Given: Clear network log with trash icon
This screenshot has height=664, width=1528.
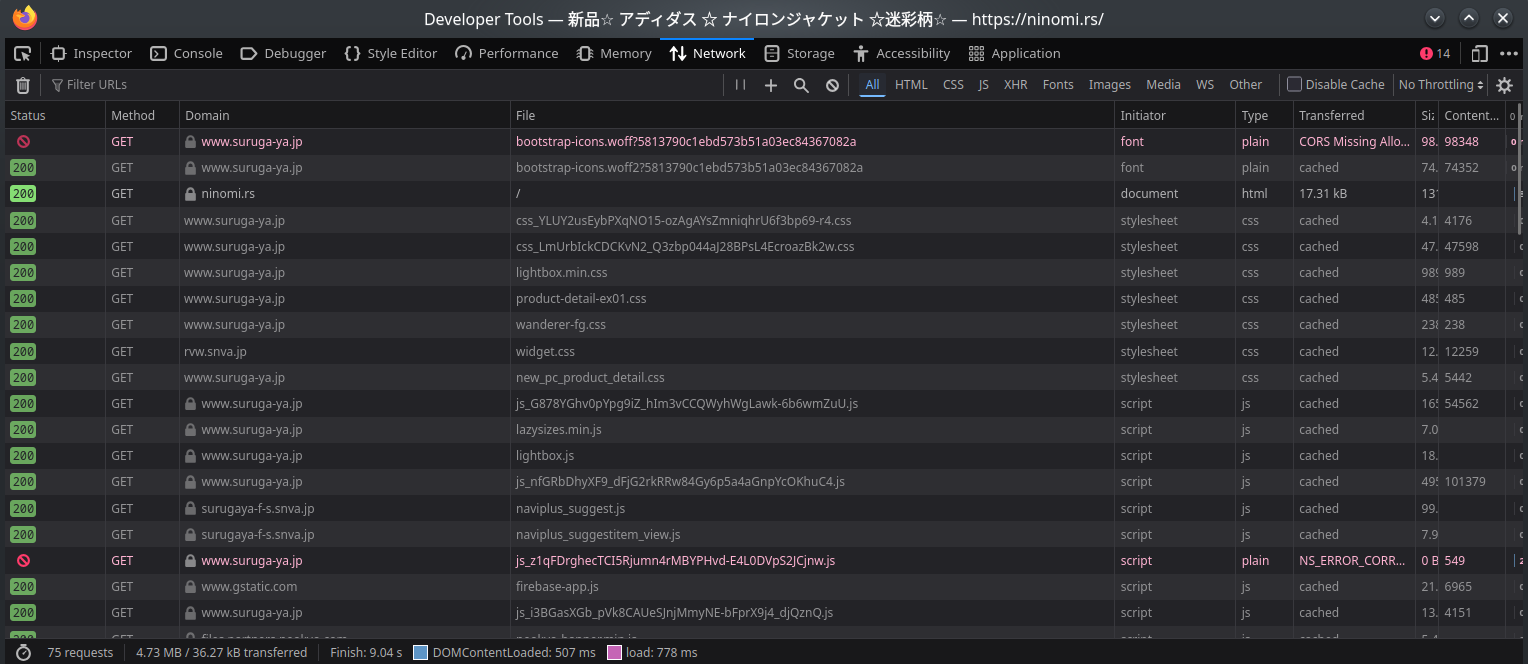Looking at the screenshot, I should (x=23, y=85).
